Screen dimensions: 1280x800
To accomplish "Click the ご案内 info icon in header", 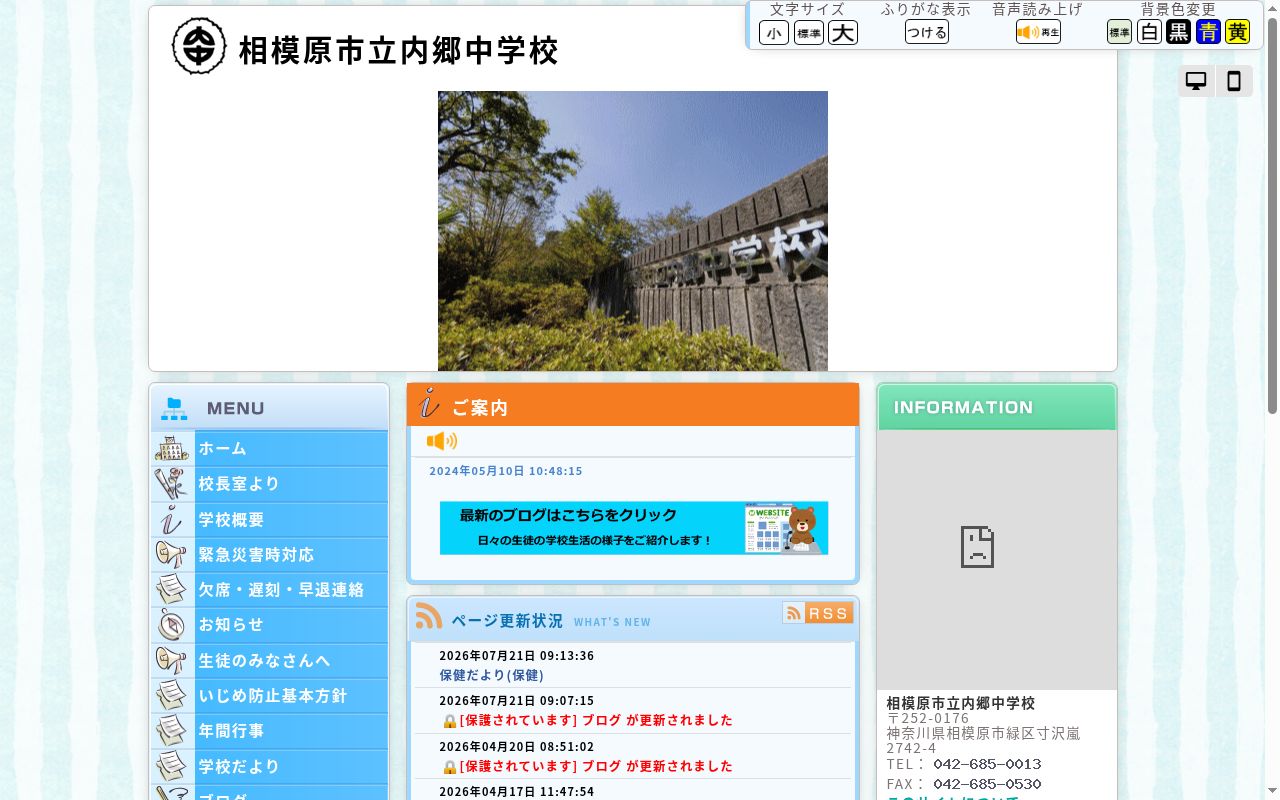I will point(429,404).
